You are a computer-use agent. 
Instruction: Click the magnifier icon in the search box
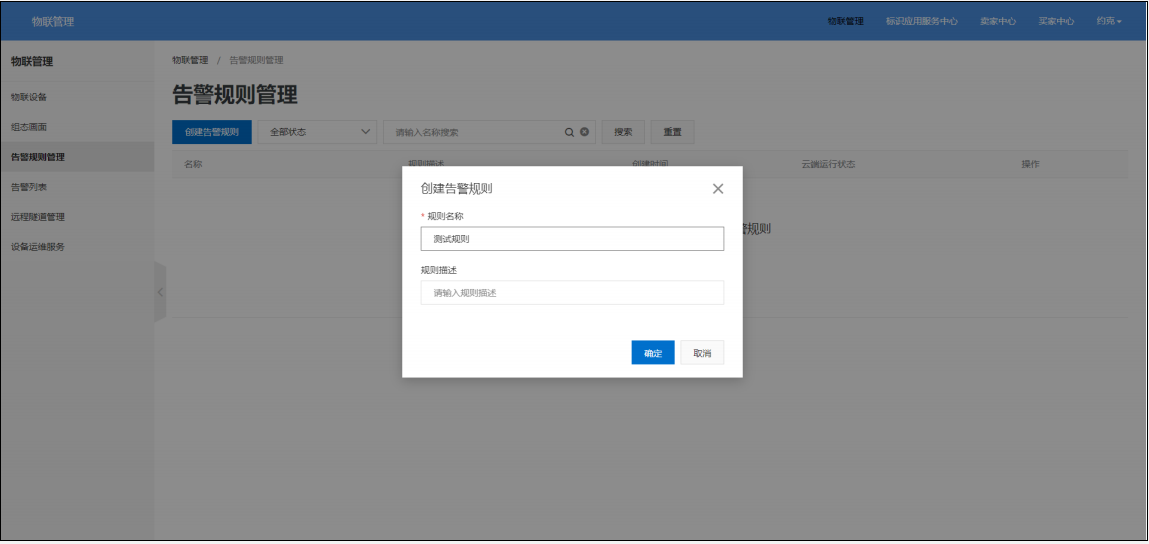point(569,132)
